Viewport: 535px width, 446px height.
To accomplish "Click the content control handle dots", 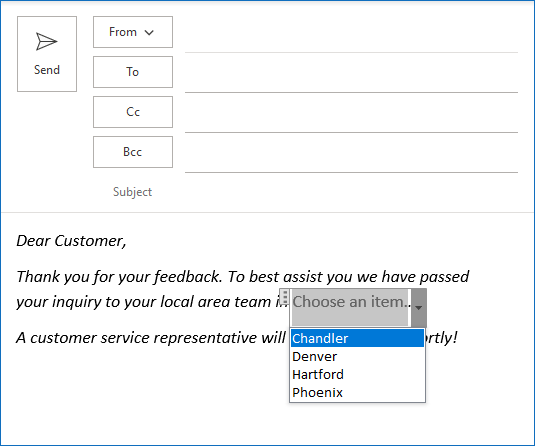I will coord(285,297).
